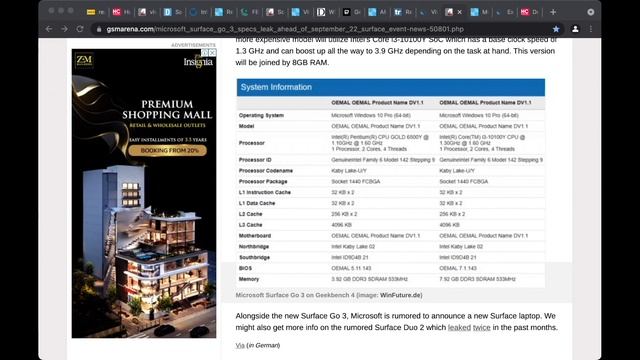Screen dimensions: 640x360
Task: Toggle the blue bookmark star
Action: (556, 29)
